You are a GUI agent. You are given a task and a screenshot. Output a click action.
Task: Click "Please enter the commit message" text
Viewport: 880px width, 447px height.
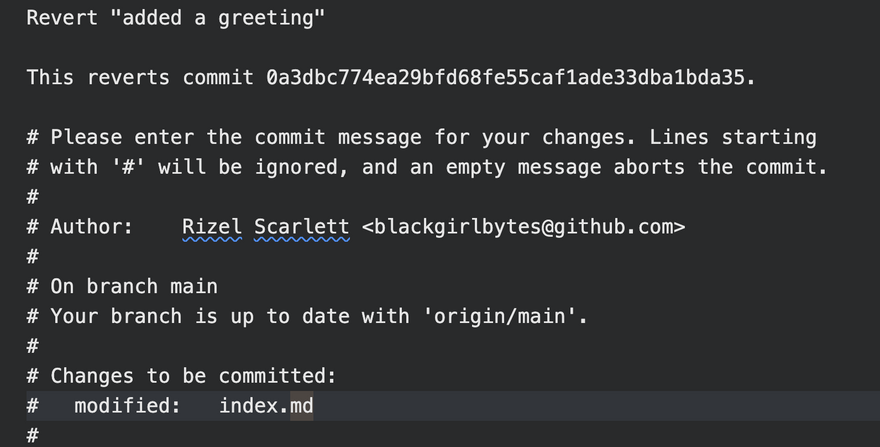240,137
